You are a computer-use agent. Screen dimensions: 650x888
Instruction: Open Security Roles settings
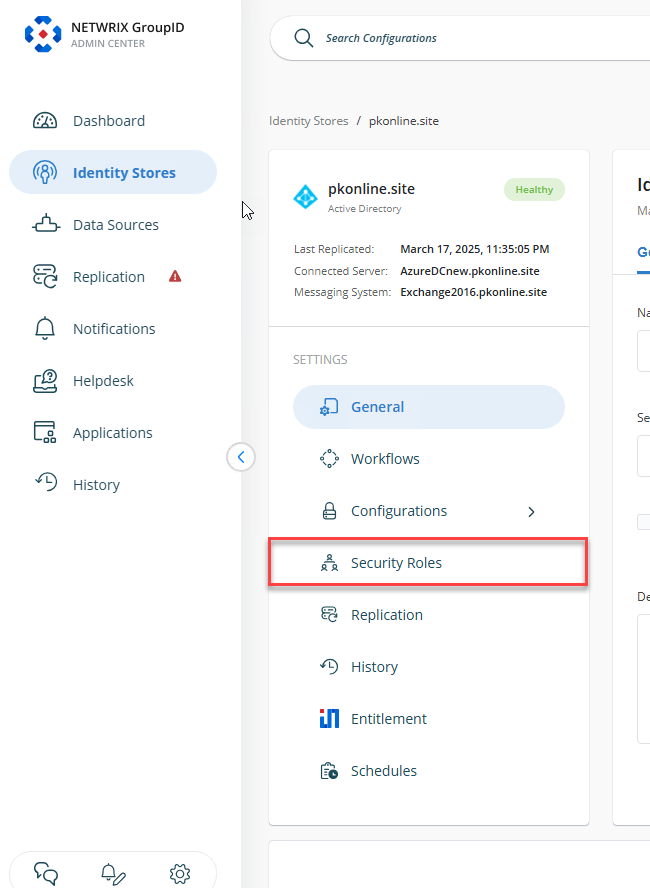click(429, 563)
